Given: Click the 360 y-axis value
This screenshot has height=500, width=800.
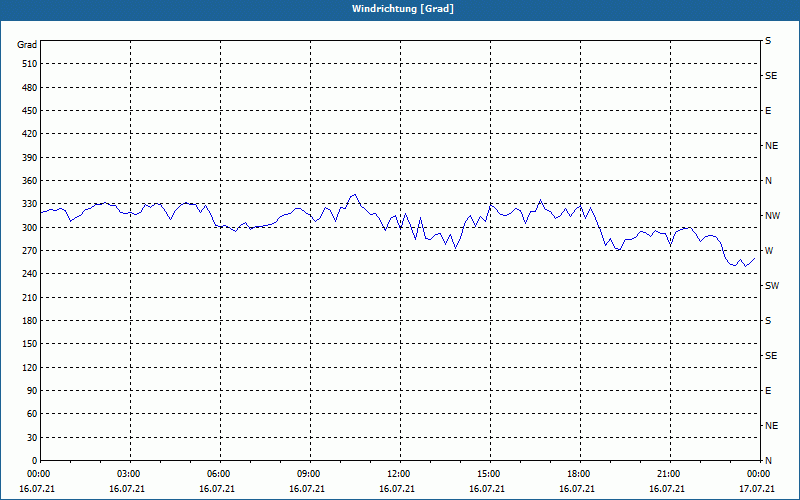Looking at the screenshot, I should click(30, 181).
